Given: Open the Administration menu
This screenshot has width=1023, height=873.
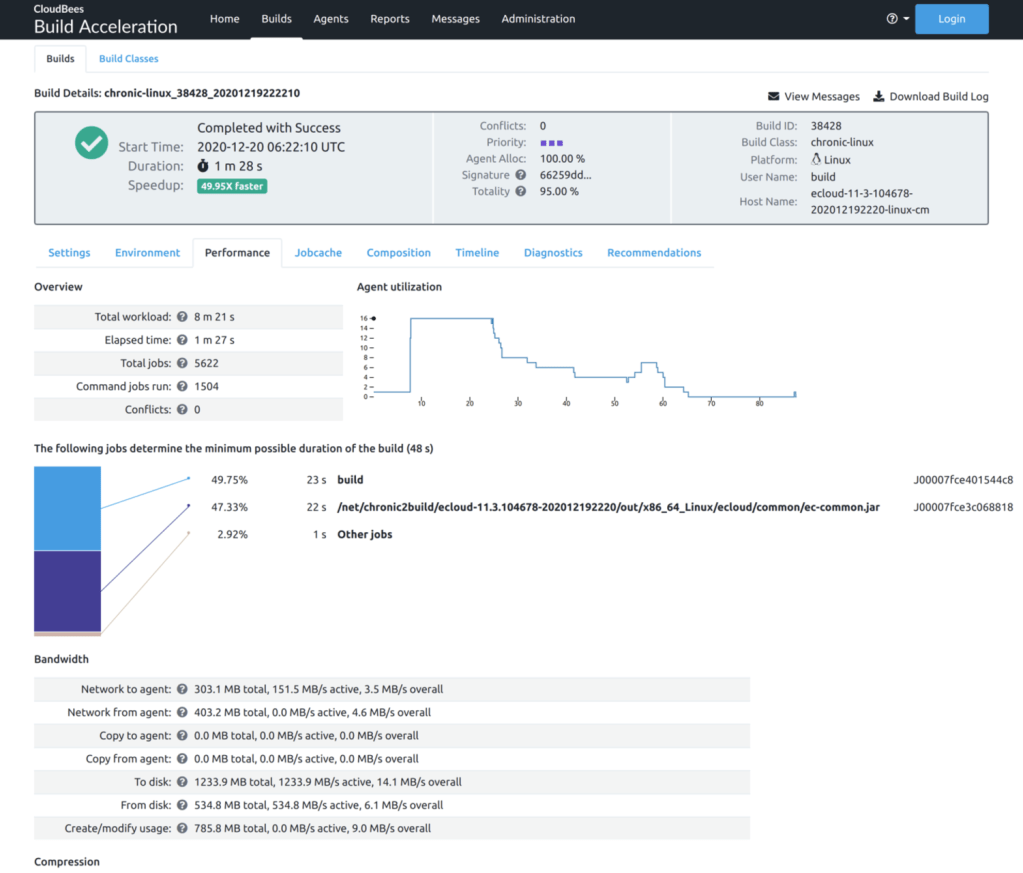Looking at the screenshot, I should tap(538, 19).
